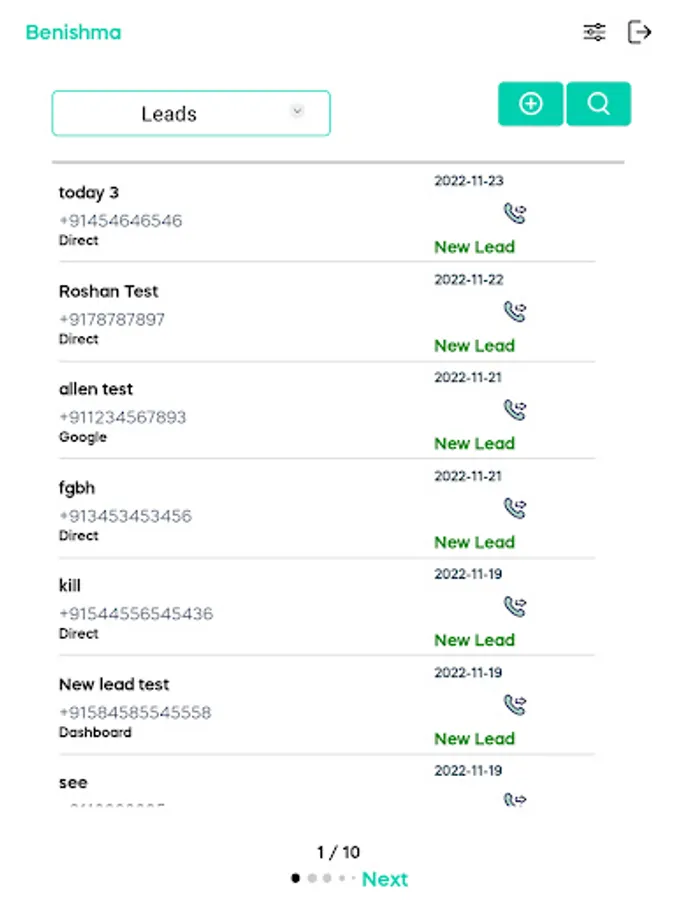
Task: Call the 'allen test' lead
Action: 514,410
